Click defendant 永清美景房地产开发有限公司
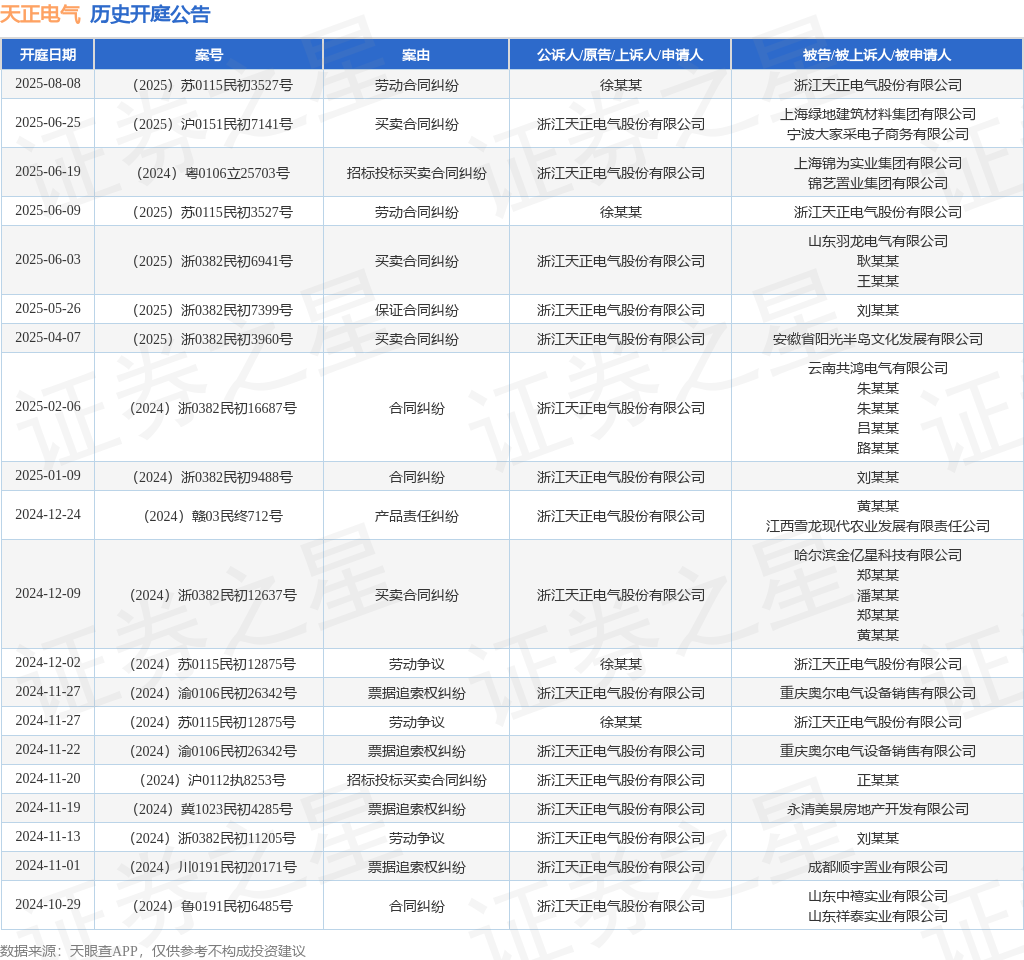1024x960 pixels. tap(877, 809)
